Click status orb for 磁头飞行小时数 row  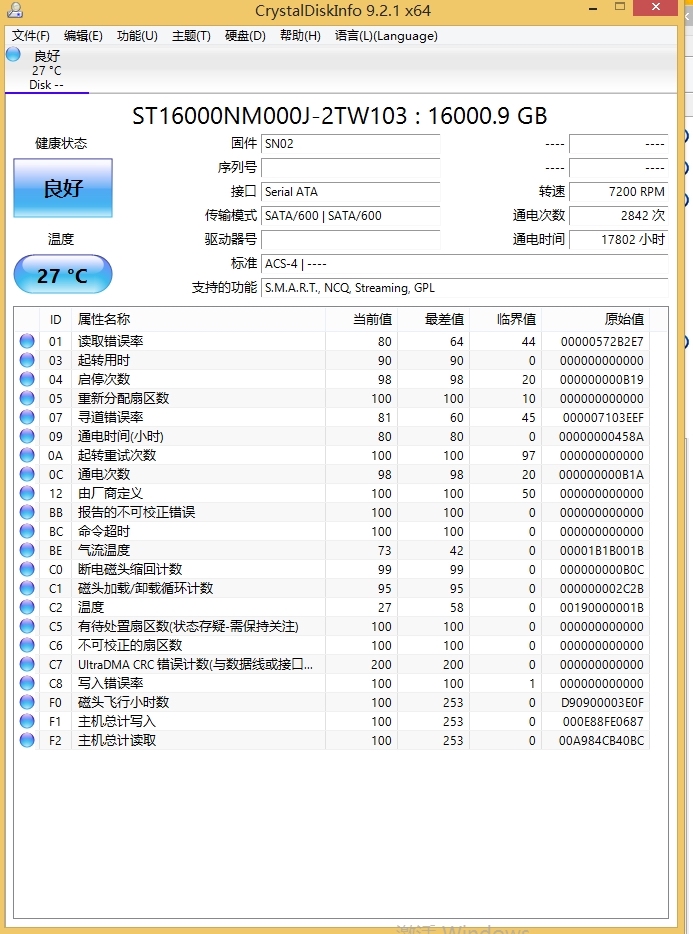27,702
